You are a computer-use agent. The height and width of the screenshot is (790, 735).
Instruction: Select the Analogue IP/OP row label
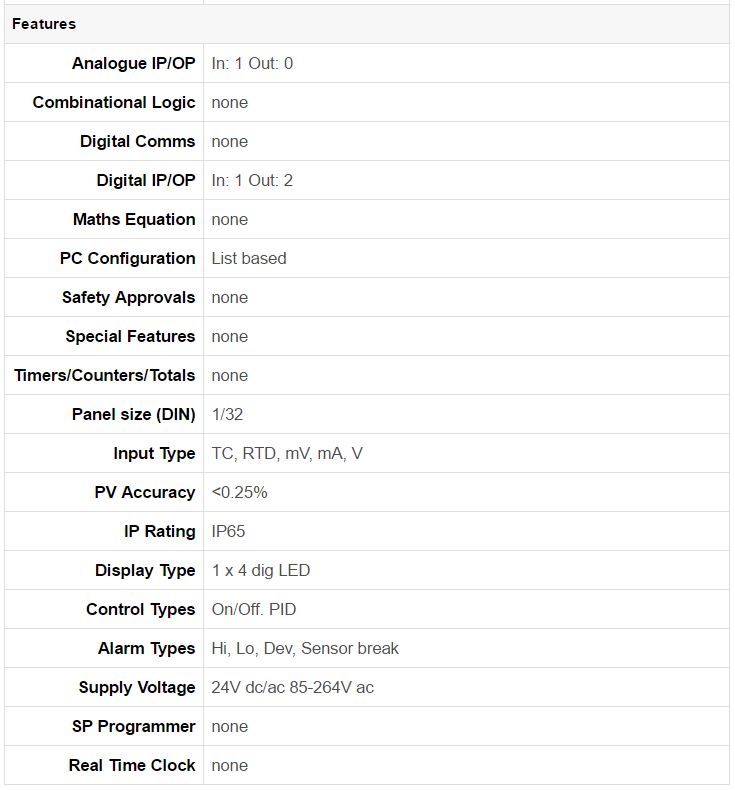(133, 63)
